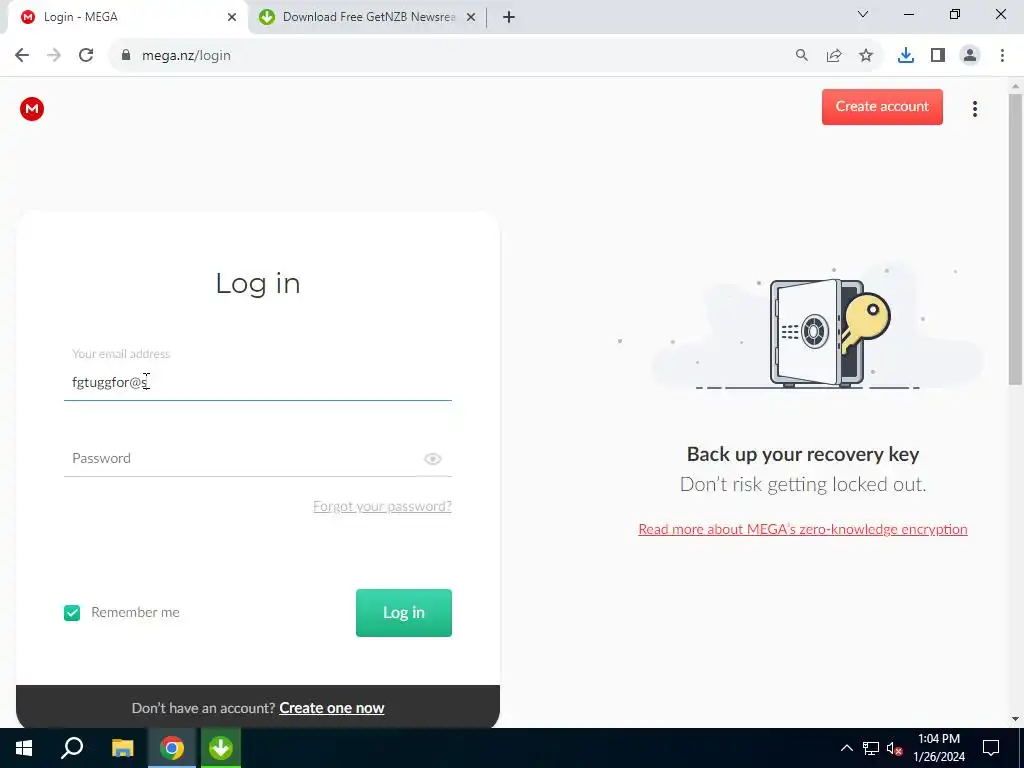
Task: Toggle Chrome side panel
Action: [938, 56]
